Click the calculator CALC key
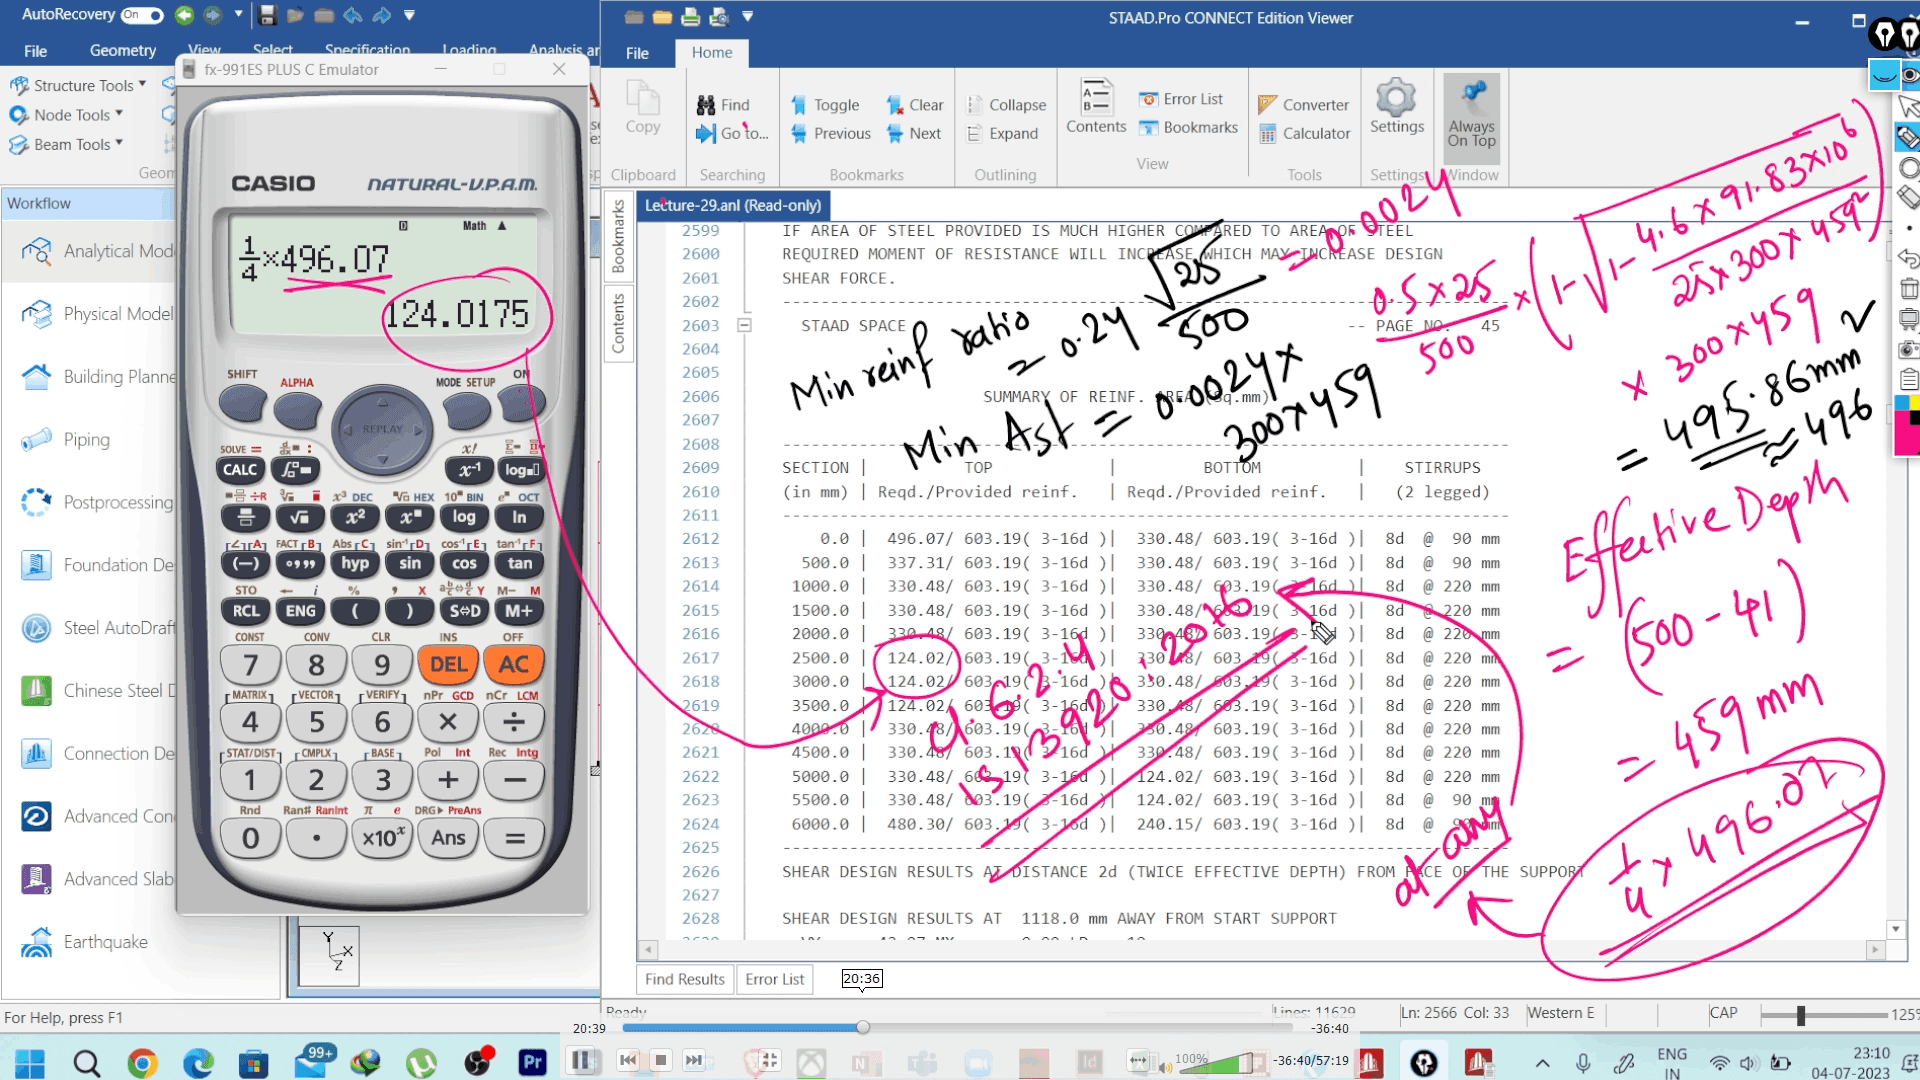 [240, 469]
